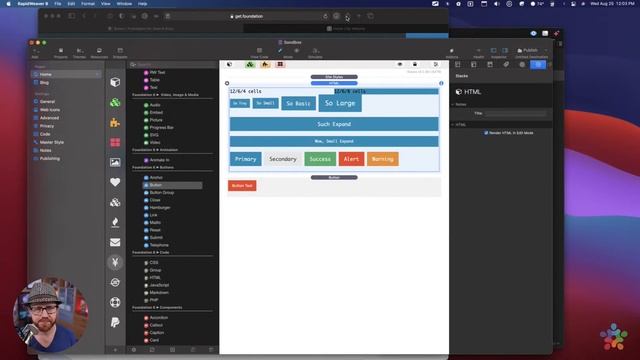Click the Site Styles stack label
The image size is (640, 360).
(334, 77)
